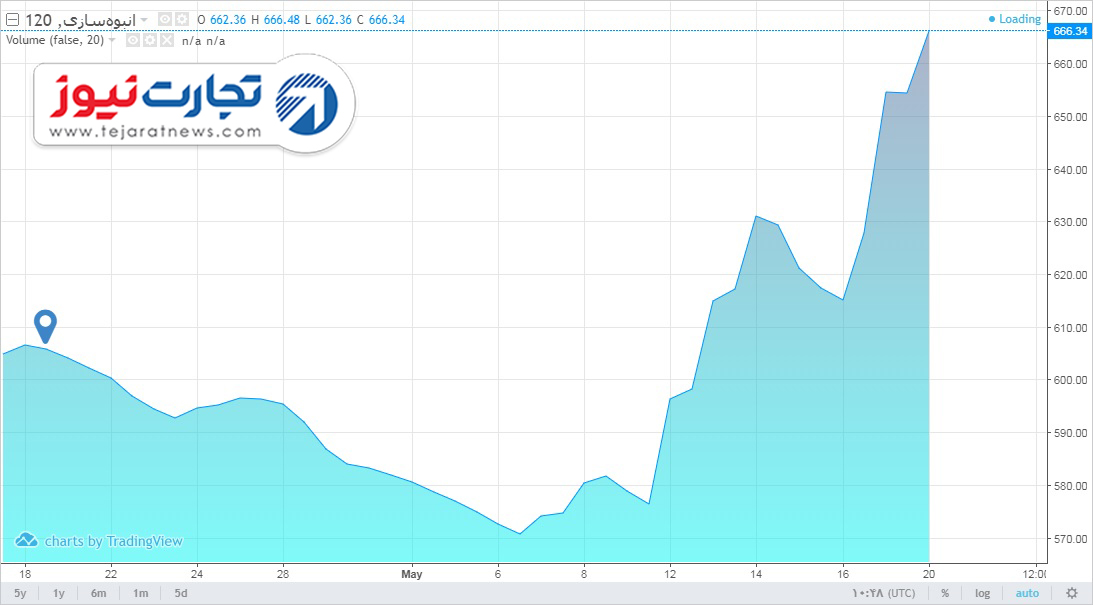Open main series settings gear icon

tap(181, 20)
